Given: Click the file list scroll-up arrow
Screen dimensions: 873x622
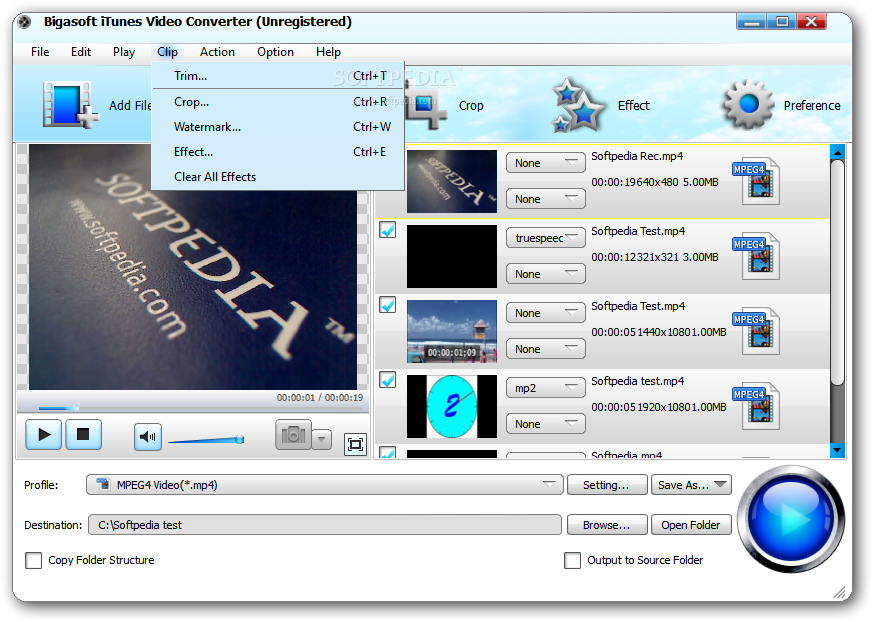Looking at the screenshot, I should (x=837, y=152).
